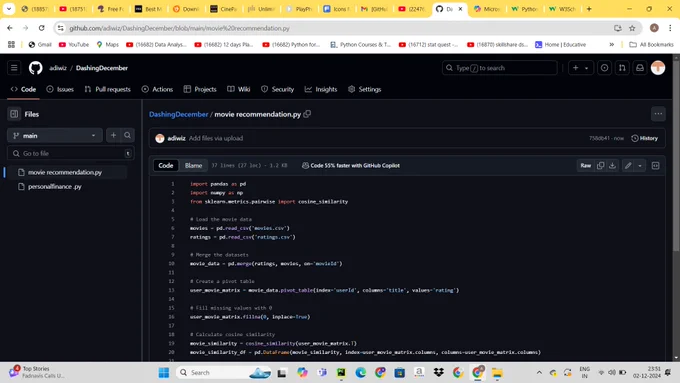Add a file with the plus button
Image resolution: width=680 pixels, height=383 pixels.
pyautogui.click(x=113, y=135)
